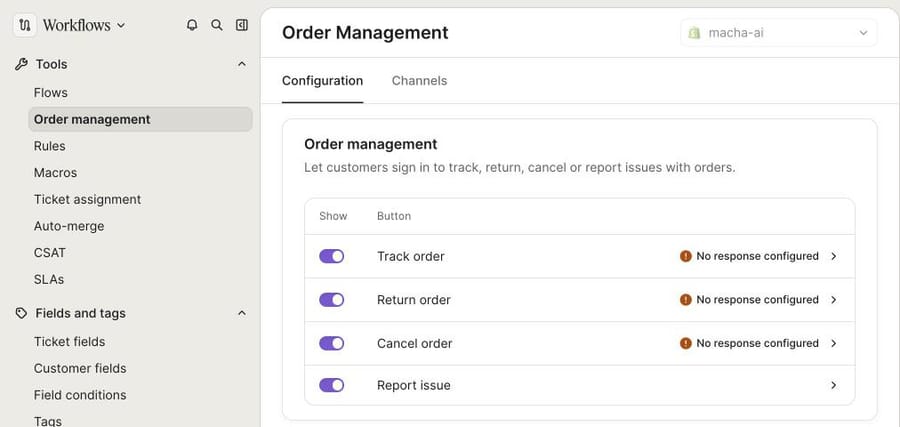Image resolution: width=900 pixels, height=427 pixels.
Task: Collapse the Fields and tags chevron
Action: tap(242, 313)
